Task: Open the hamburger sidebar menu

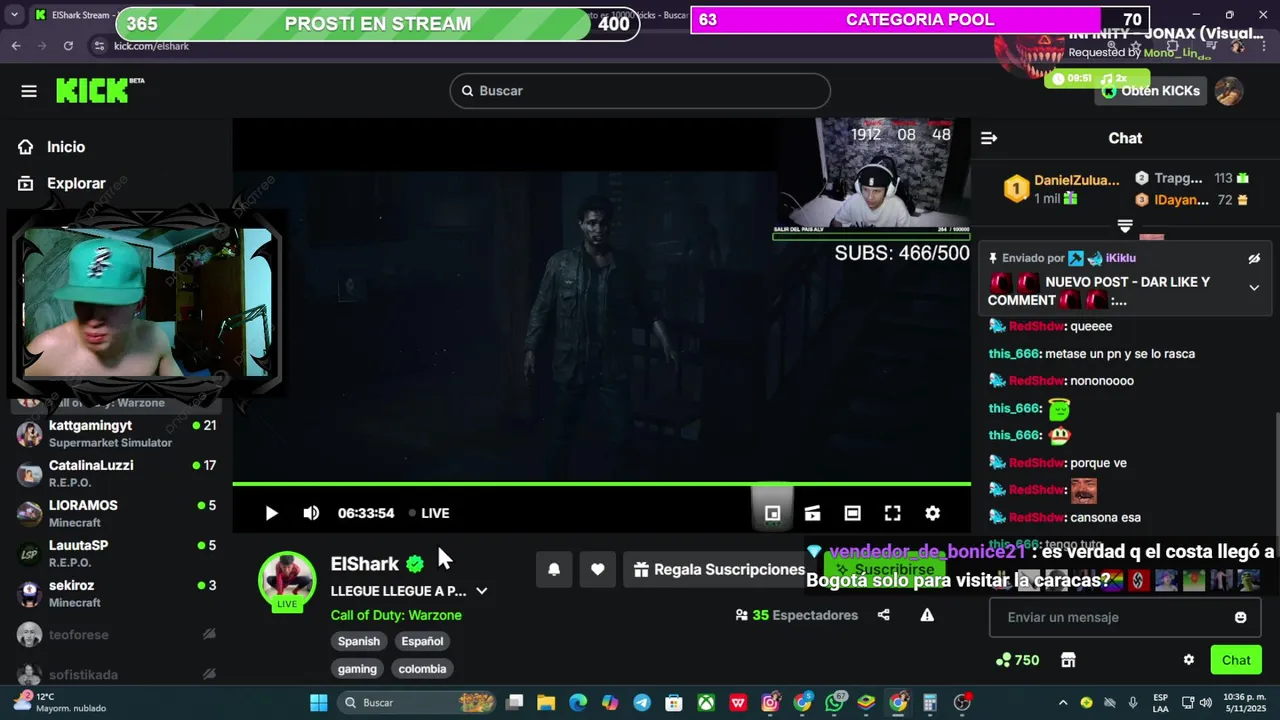Action: 29,91
